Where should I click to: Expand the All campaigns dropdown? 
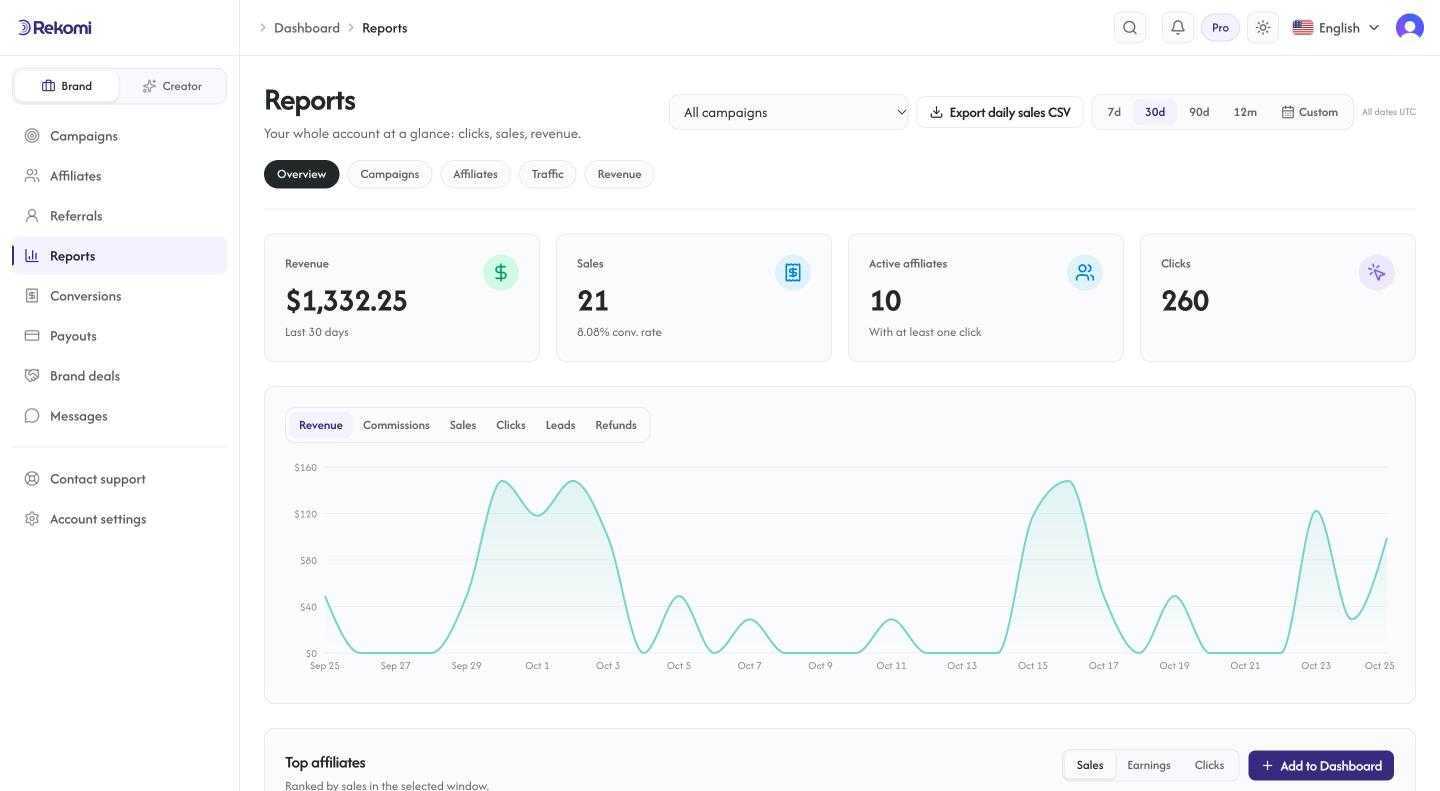(789, 112)
